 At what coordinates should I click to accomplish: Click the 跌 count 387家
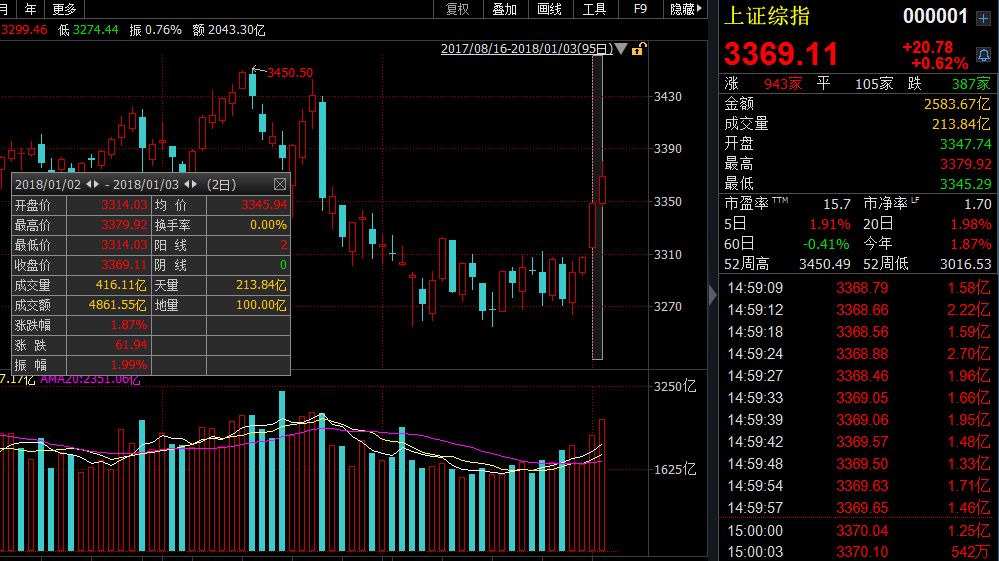(x=971, y=83)
